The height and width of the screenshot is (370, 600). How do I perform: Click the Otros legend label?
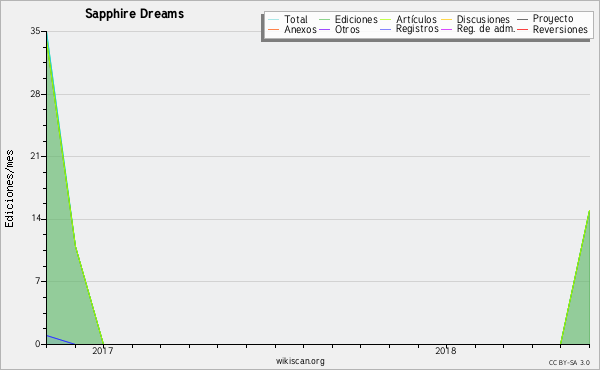pos(347,29)
